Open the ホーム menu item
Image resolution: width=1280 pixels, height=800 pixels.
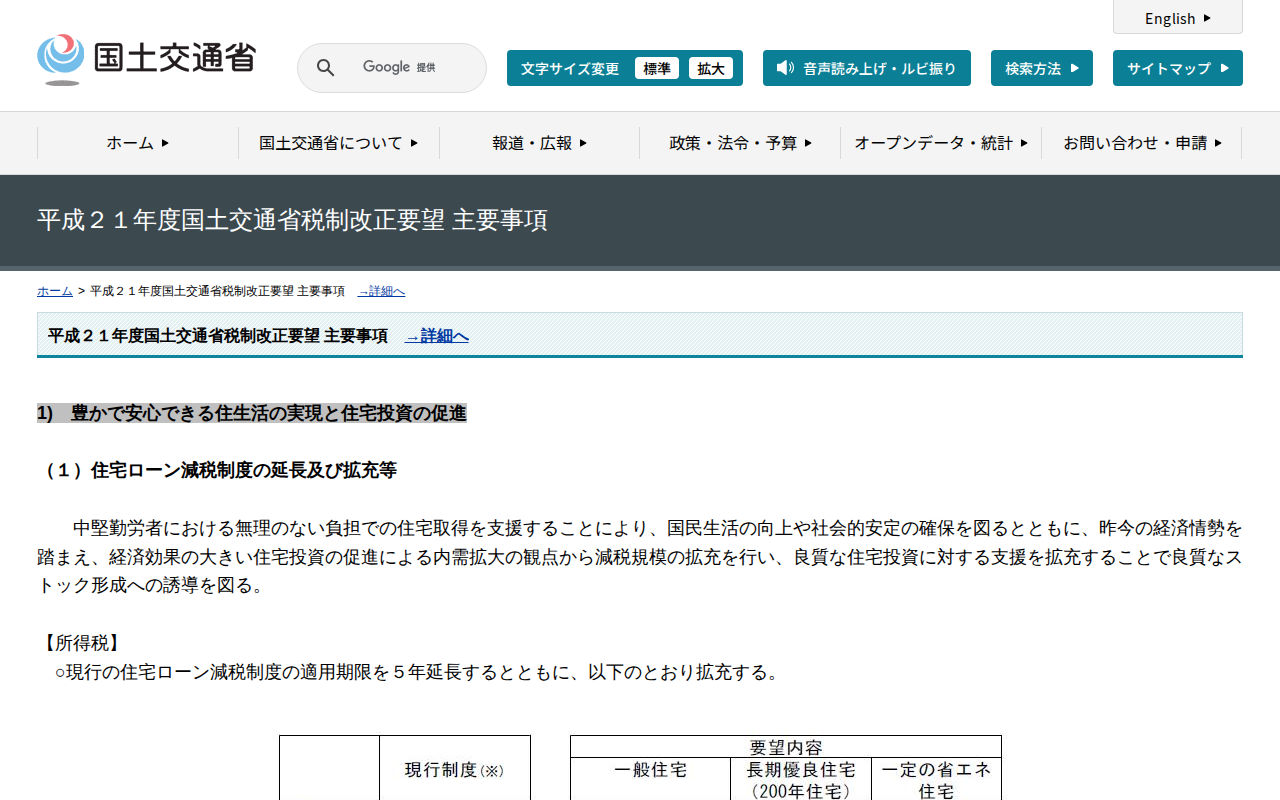(138, 143)
